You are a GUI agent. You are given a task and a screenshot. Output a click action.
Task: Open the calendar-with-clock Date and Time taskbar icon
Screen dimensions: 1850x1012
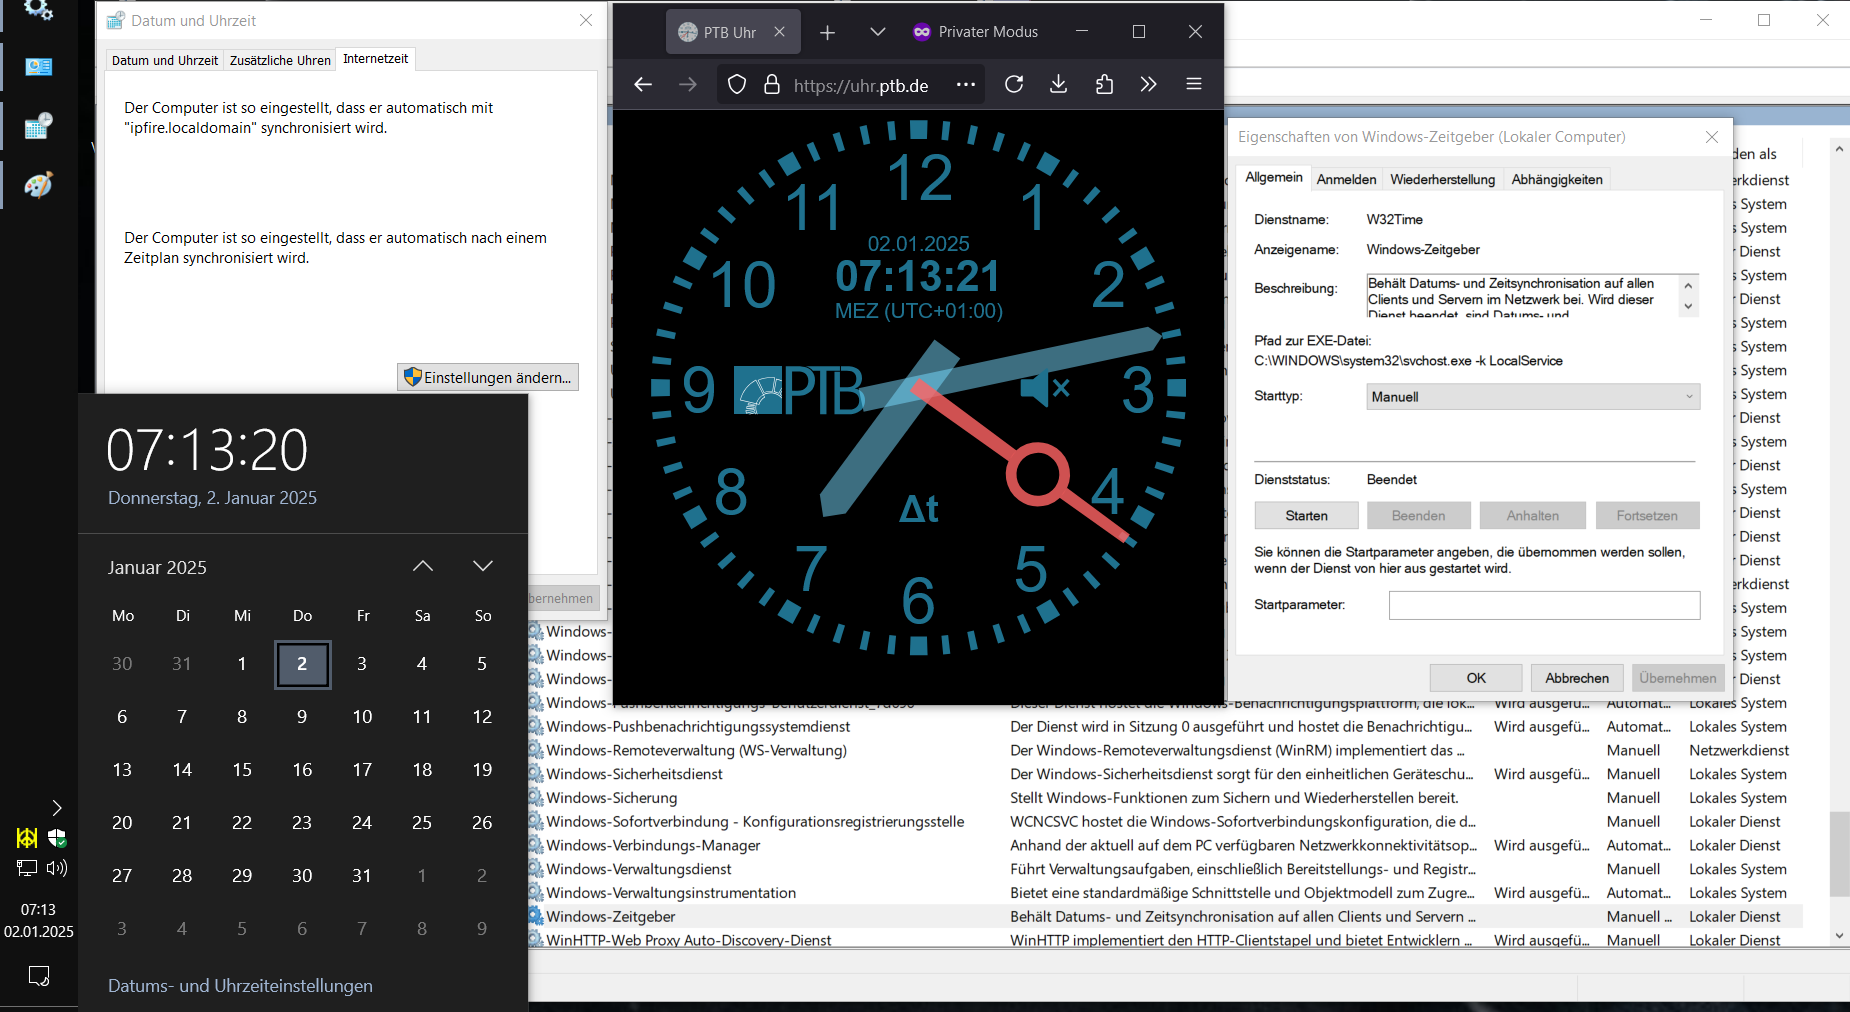[x=38, y=126]
